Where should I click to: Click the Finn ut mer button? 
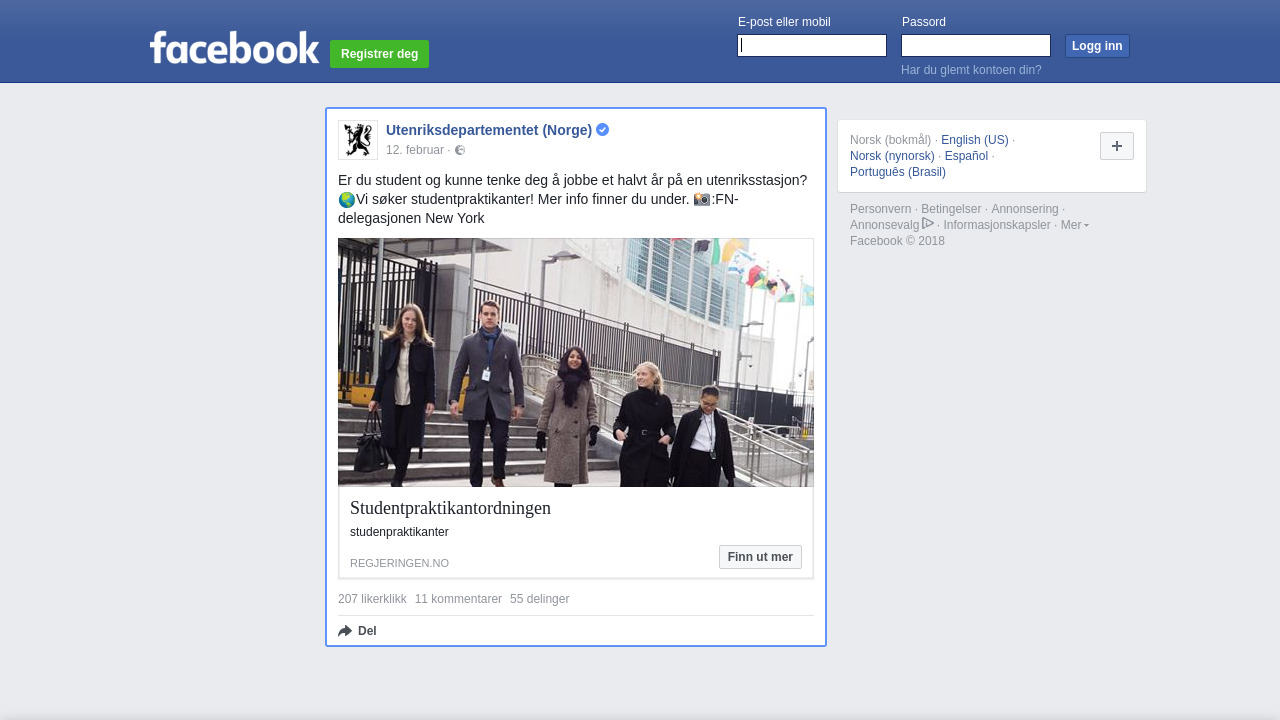coord(759,557)
